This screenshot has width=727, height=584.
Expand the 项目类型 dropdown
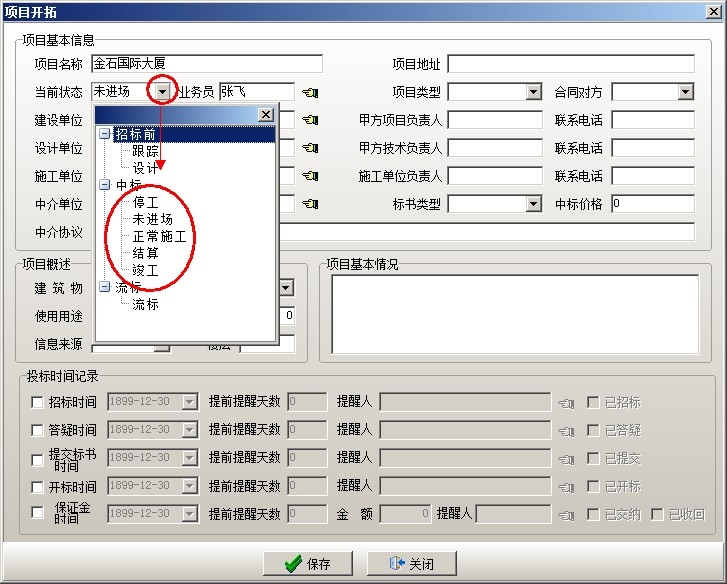pyautogui.click(x=533, y=92)
